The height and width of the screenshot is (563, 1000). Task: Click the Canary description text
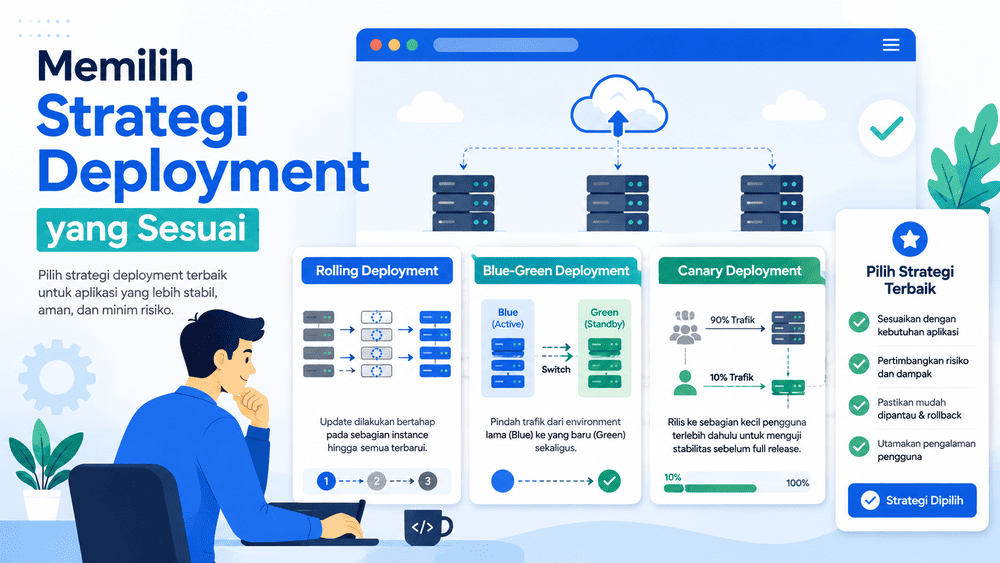[x=737, y=435]
